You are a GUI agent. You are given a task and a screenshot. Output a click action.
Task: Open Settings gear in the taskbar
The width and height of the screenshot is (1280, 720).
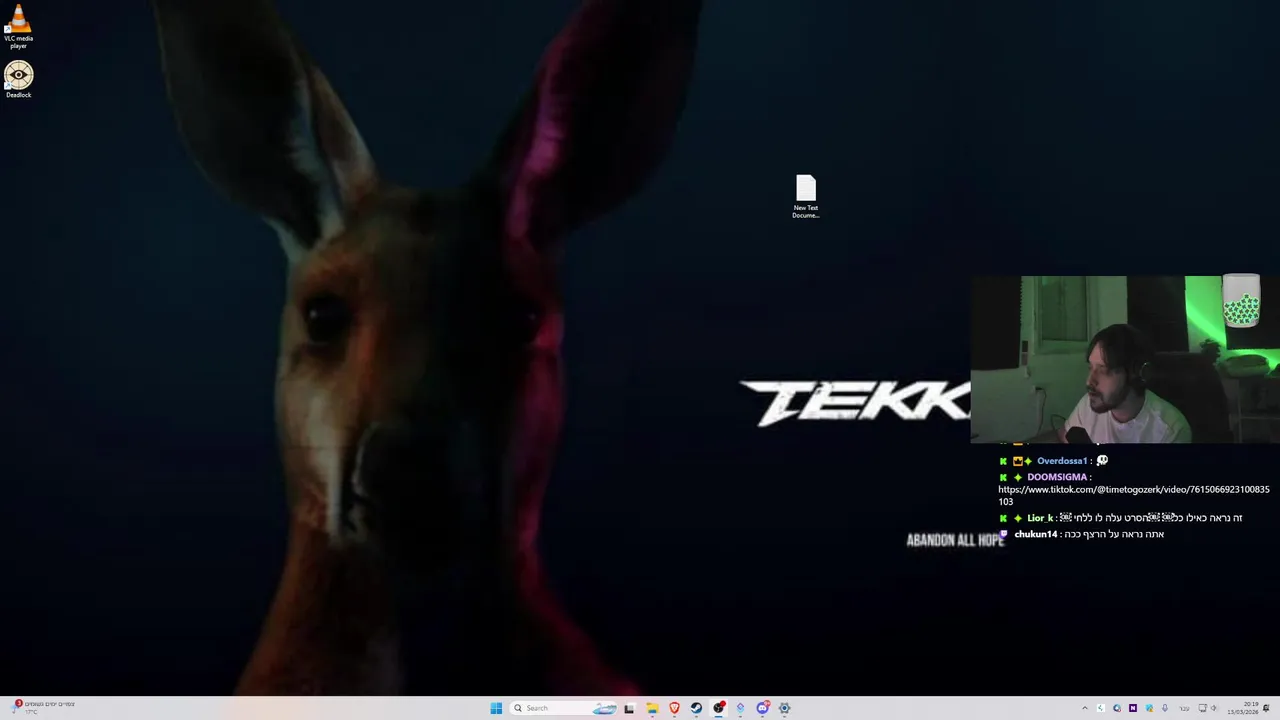pyautogui.click(x=784, y=708)
